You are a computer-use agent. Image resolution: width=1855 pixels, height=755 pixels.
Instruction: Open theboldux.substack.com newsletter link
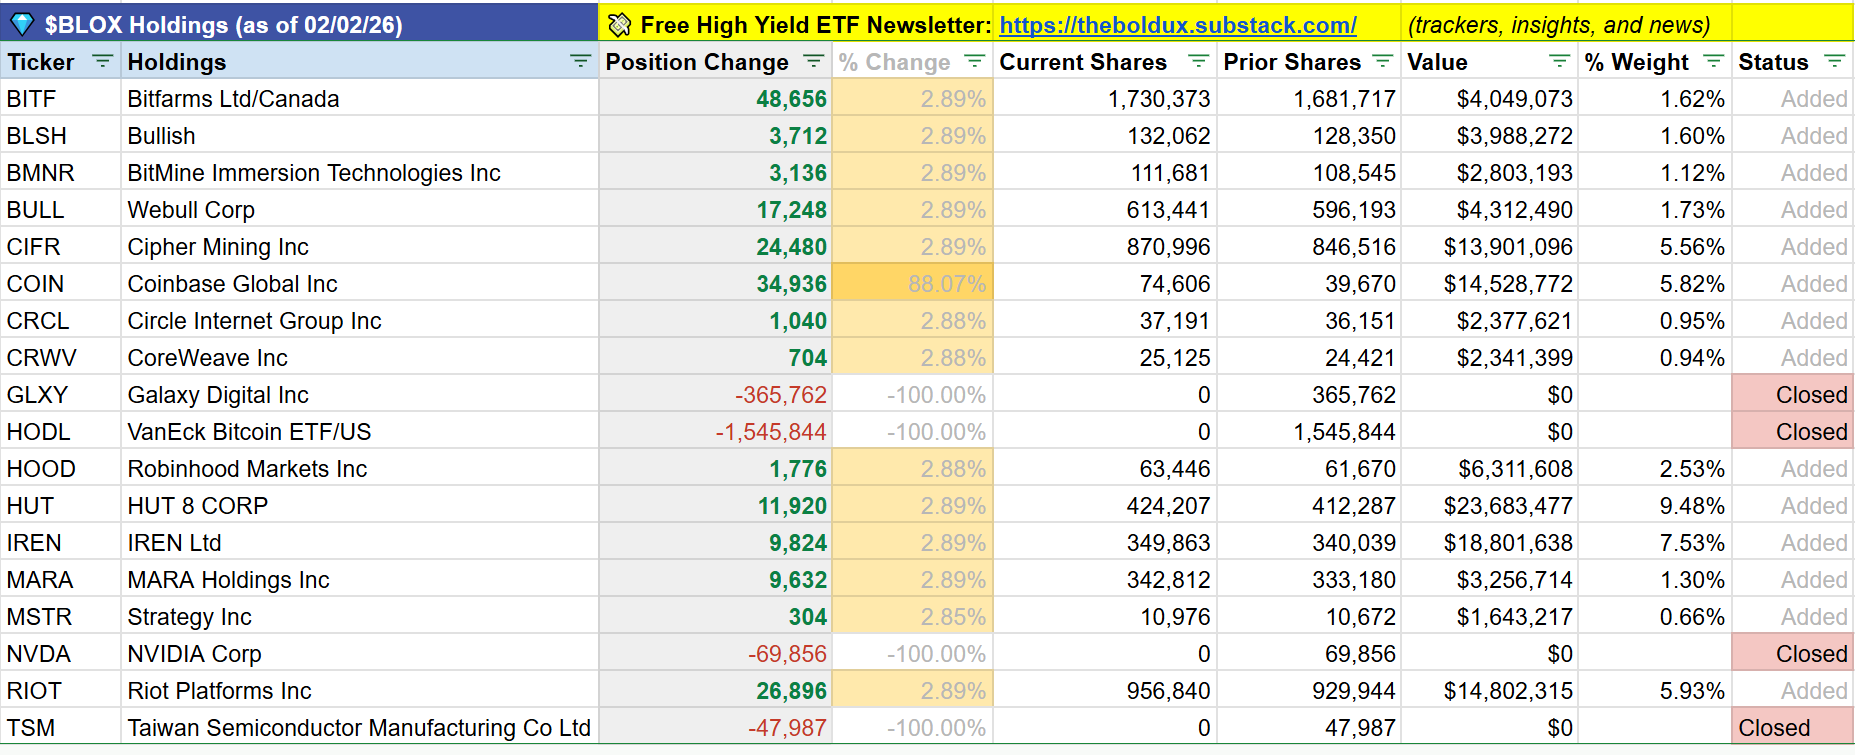pos(1178,25)
